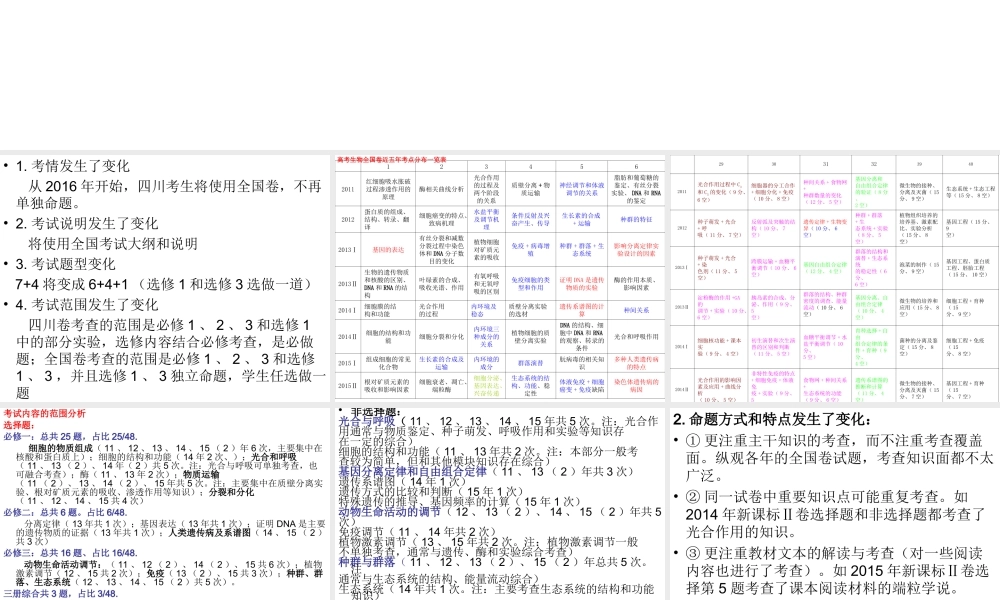Image resolution: width=1000 pixels, height=600 pixels.
Task: Click the row label '2015 I' in the table
Action: tap(348, 363)
